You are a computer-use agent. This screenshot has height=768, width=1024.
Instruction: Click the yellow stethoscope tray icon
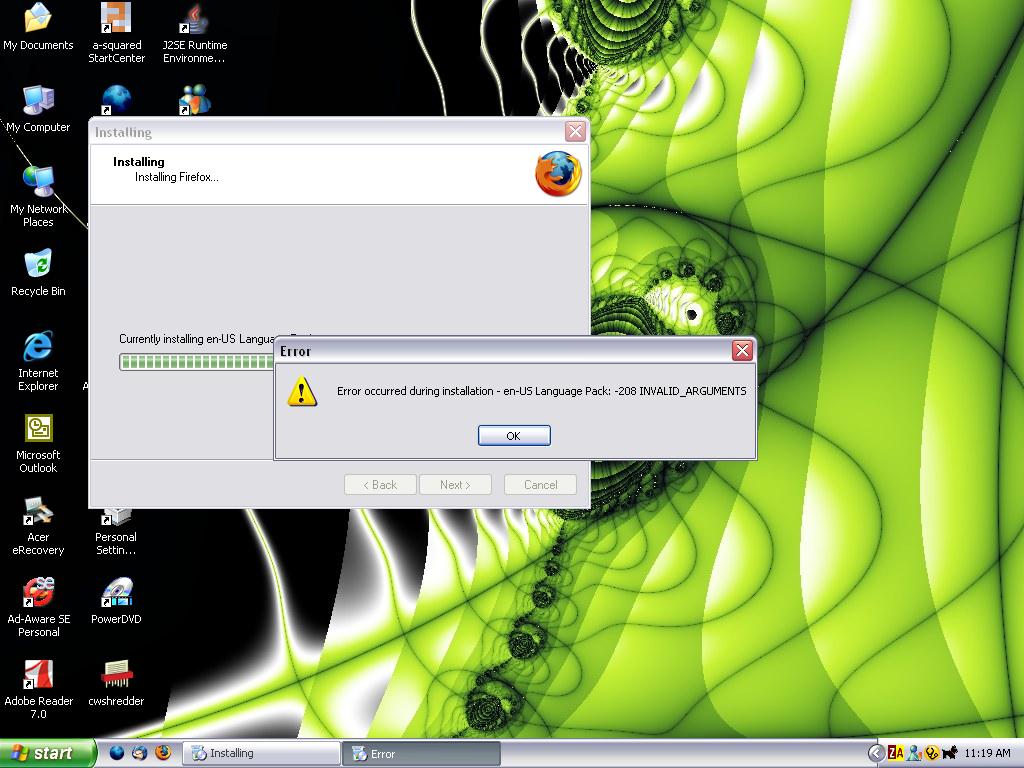coord(932,754)
